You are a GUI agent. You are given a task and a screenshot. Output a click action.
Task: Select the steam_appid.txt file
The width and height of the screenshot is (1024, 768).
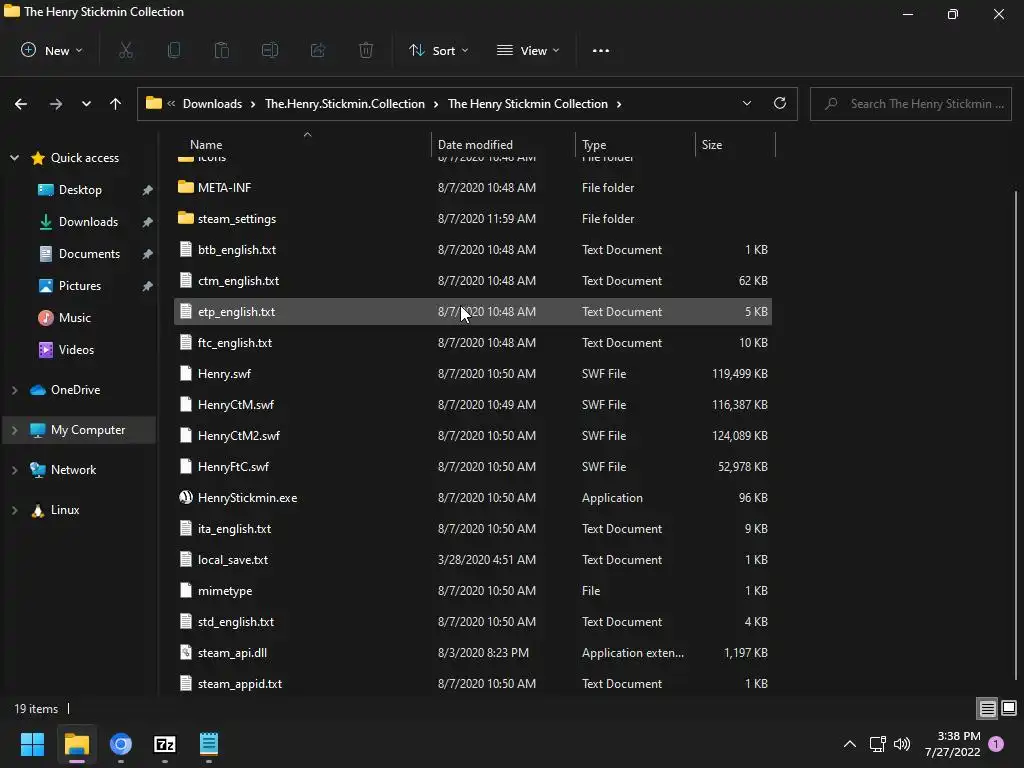(x=473, y=684)
